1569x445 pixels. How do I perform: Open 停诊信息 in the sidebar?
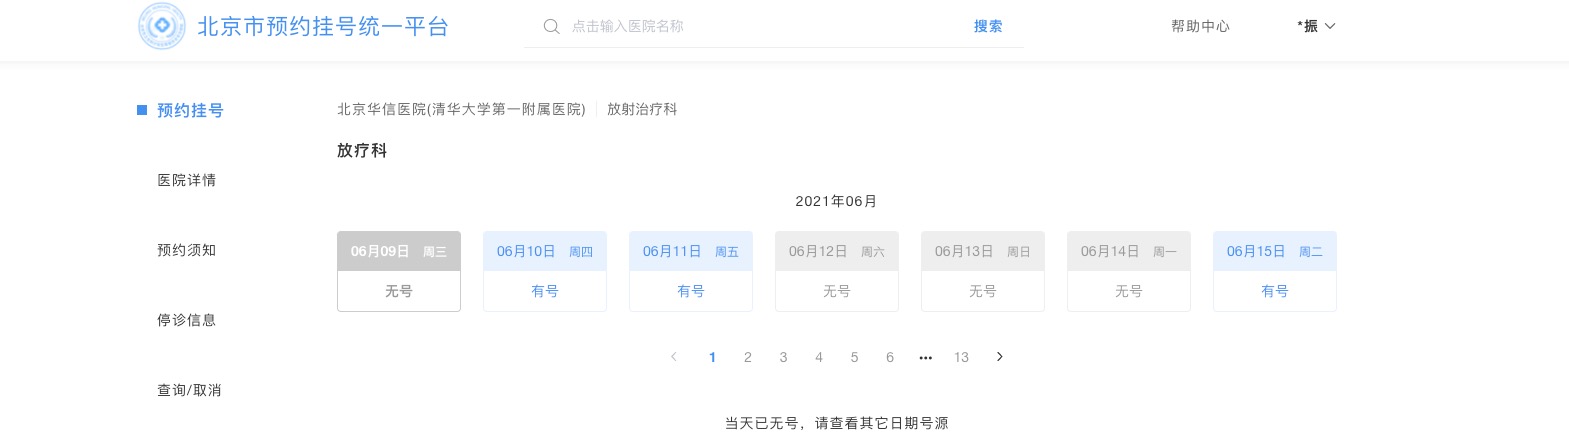click(x=187, y=320)
